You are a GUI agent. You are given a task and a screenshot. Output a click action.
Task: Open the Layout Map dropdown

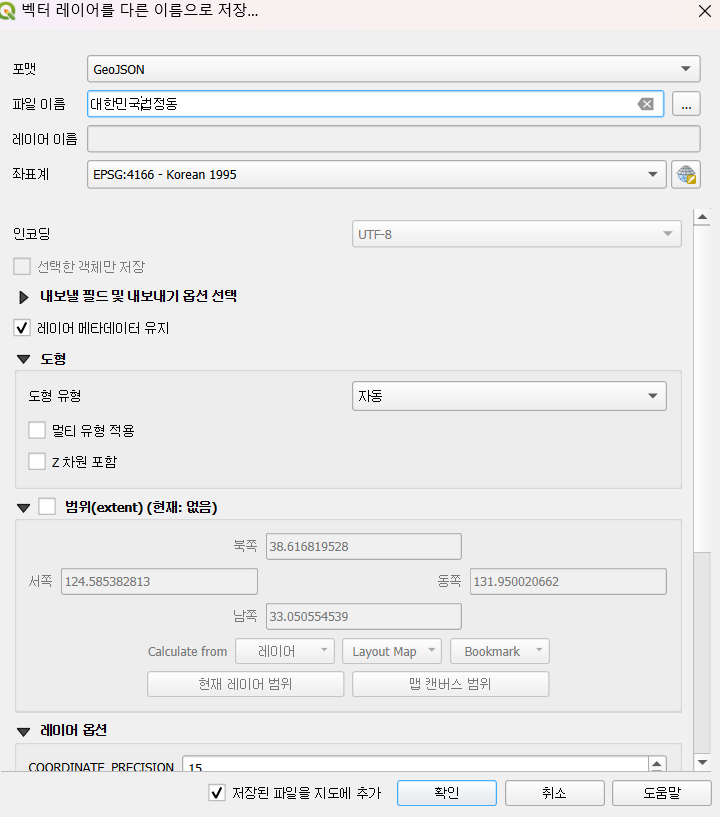[x=392, y=651]
